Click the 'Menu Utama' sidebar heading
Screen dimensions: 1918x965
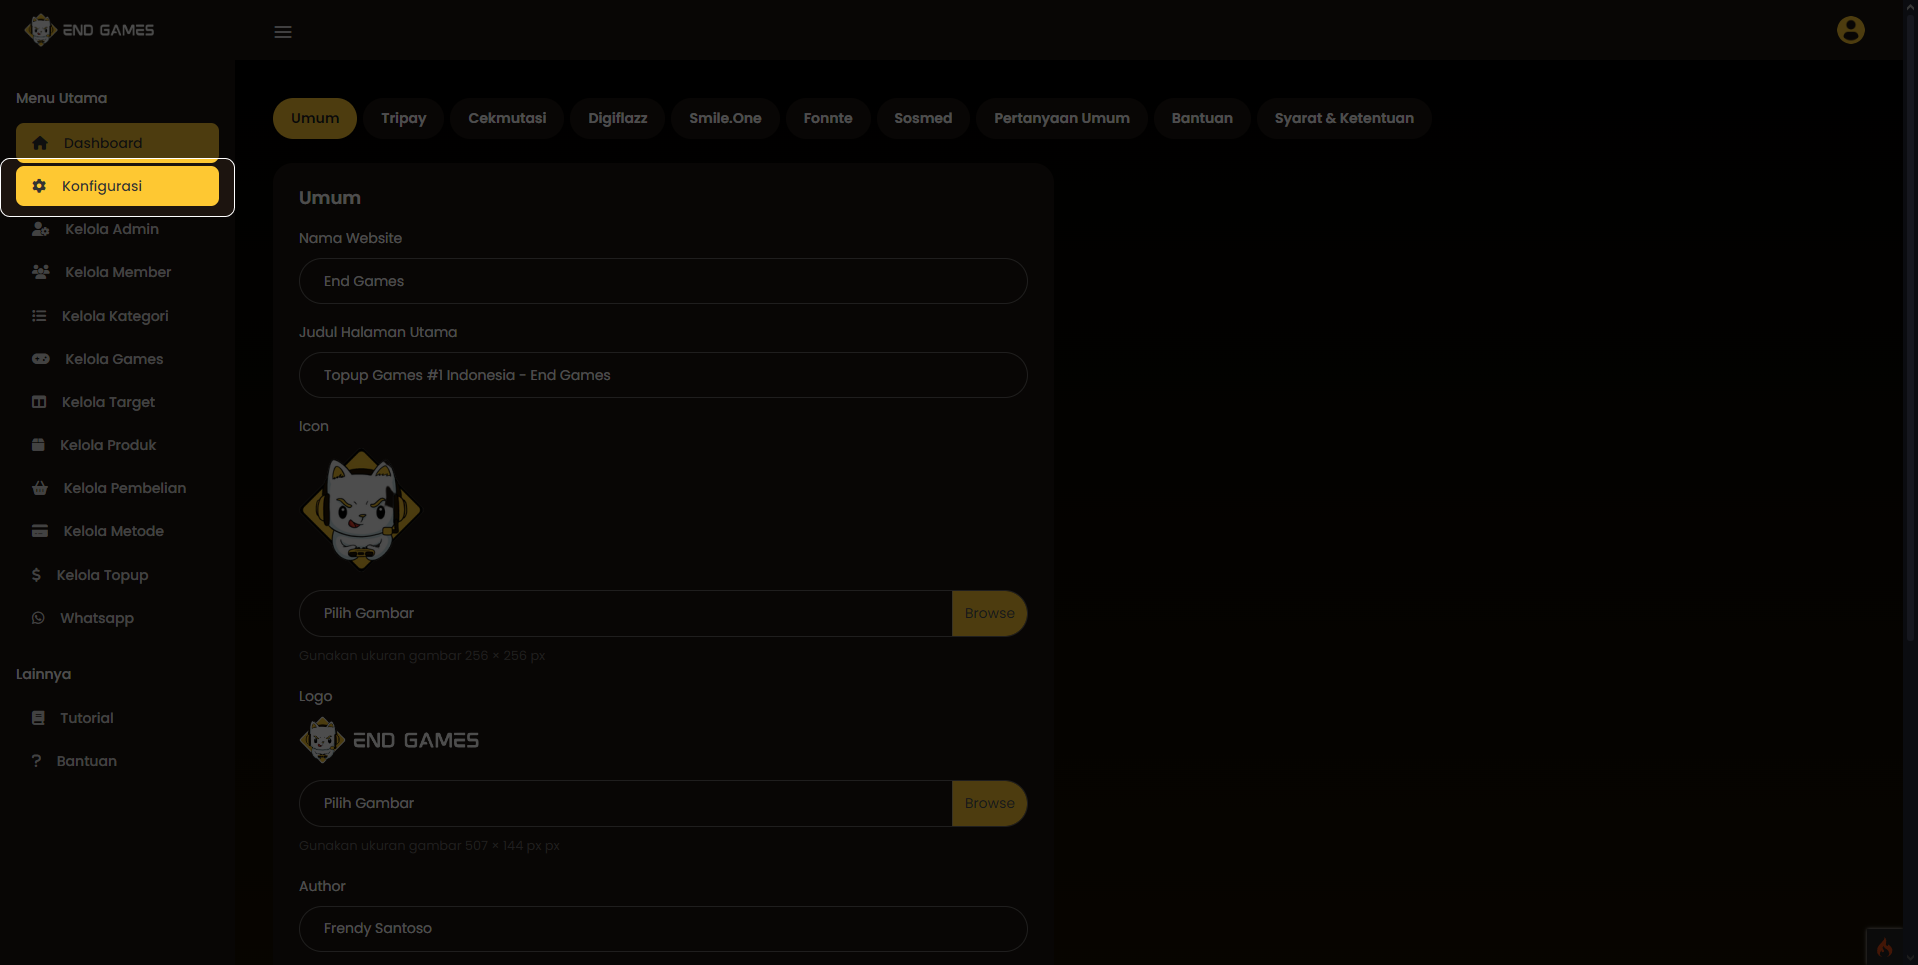pos(61,98)
